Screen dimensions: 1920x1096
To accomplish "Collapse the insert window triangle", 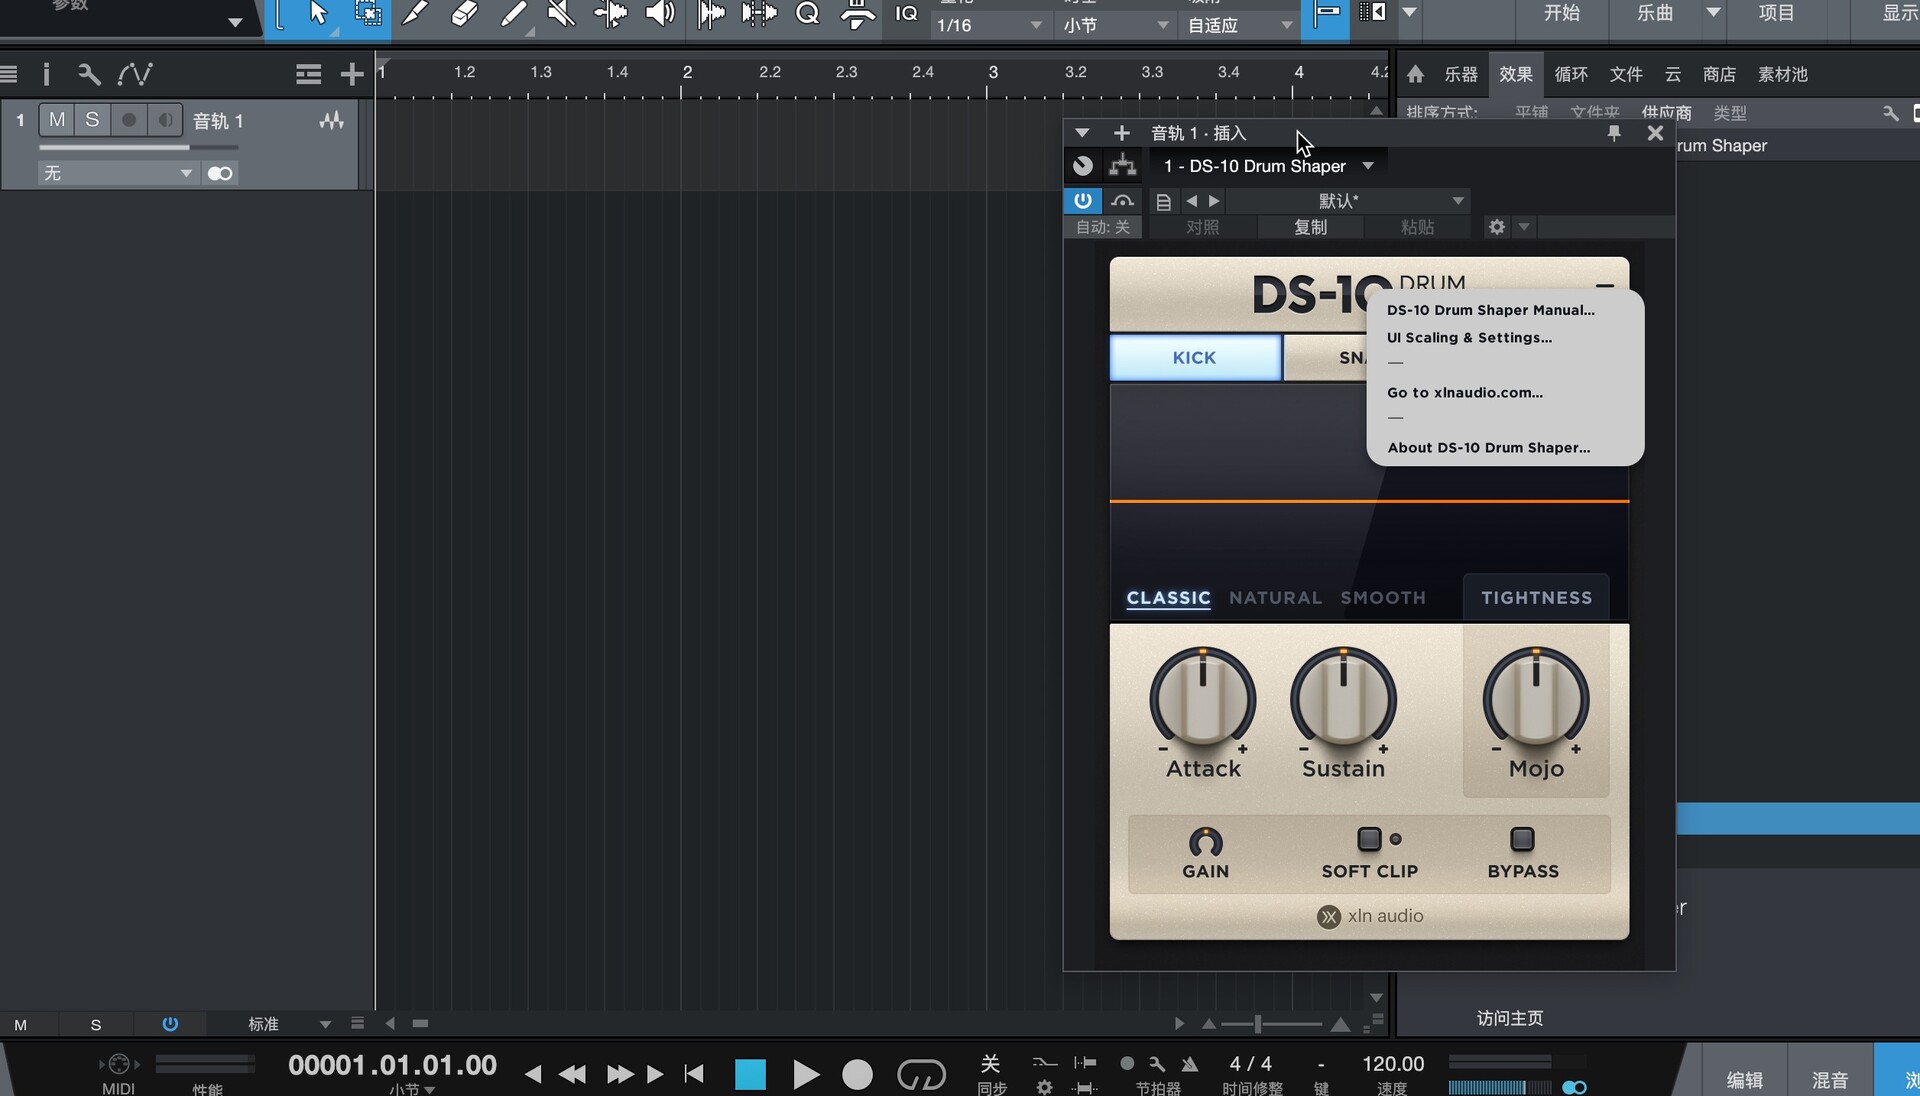I will point(1081,133).
